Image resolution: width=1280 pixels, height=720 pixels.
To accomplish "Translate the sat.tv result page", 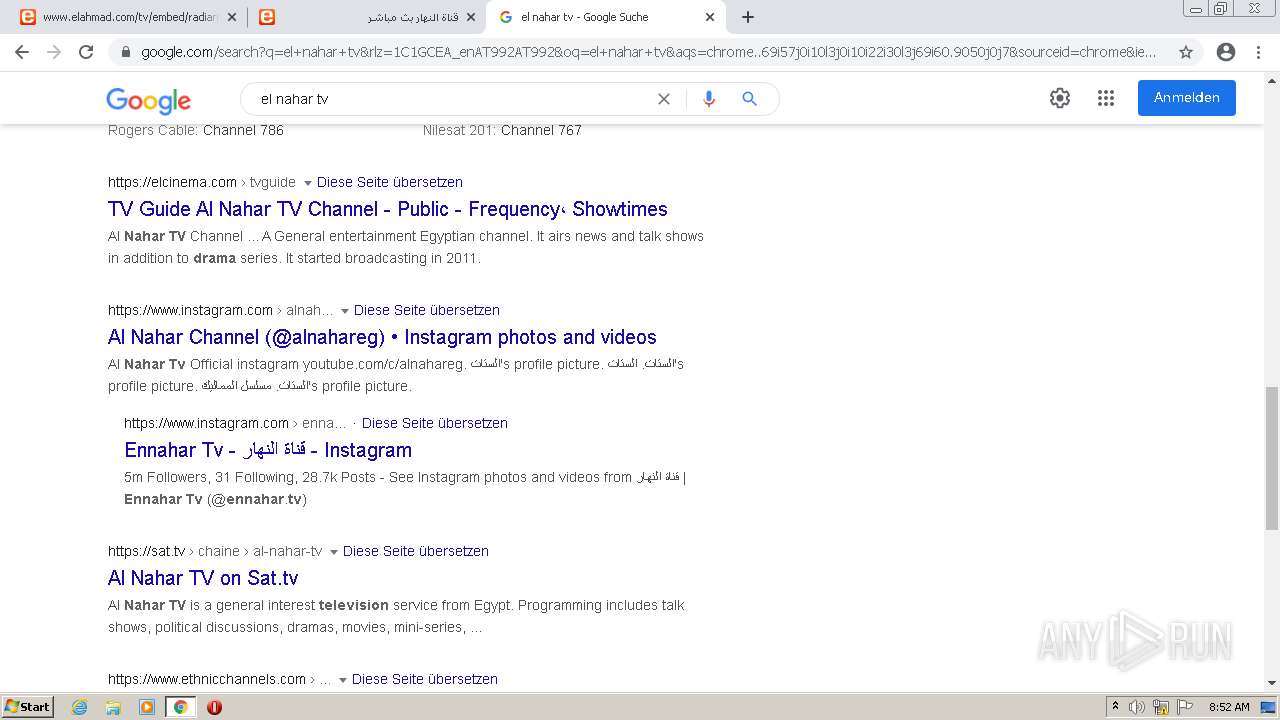I will [x=416, y=551].
